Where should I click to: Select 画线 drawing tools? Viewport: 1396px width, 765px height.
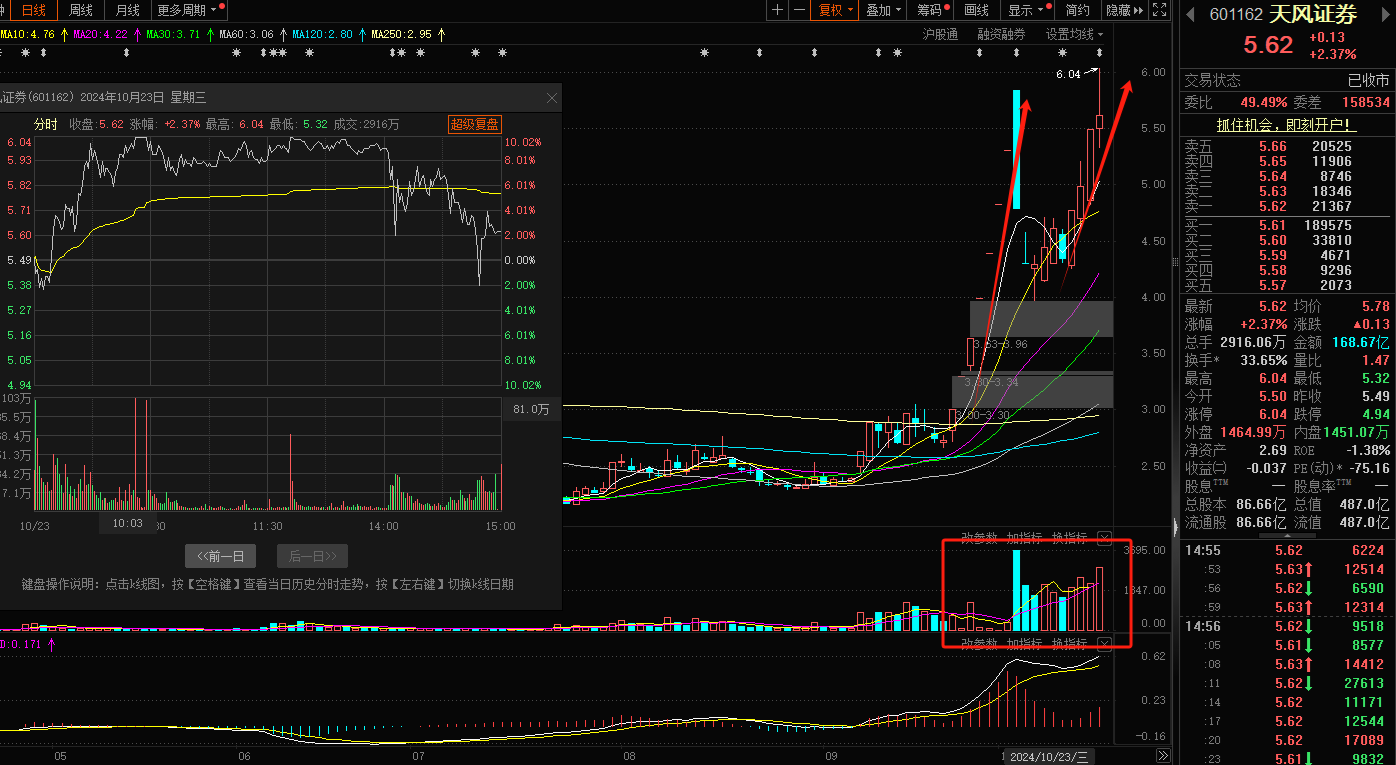[976, 10]
